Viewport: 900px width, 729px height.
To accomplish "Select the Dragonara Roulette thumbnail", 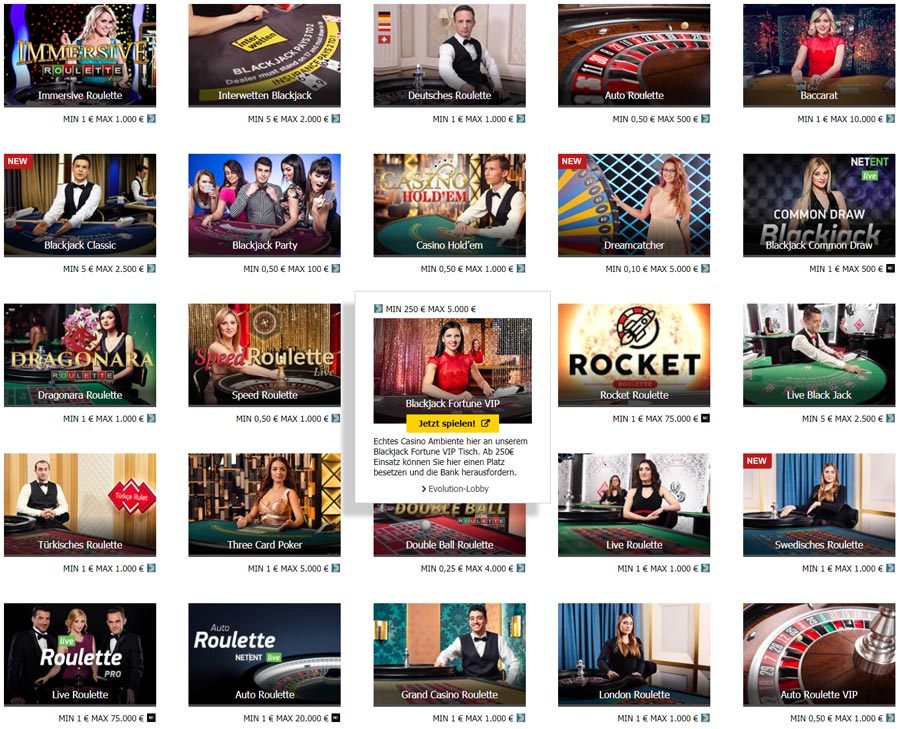I will click(80, 355).
